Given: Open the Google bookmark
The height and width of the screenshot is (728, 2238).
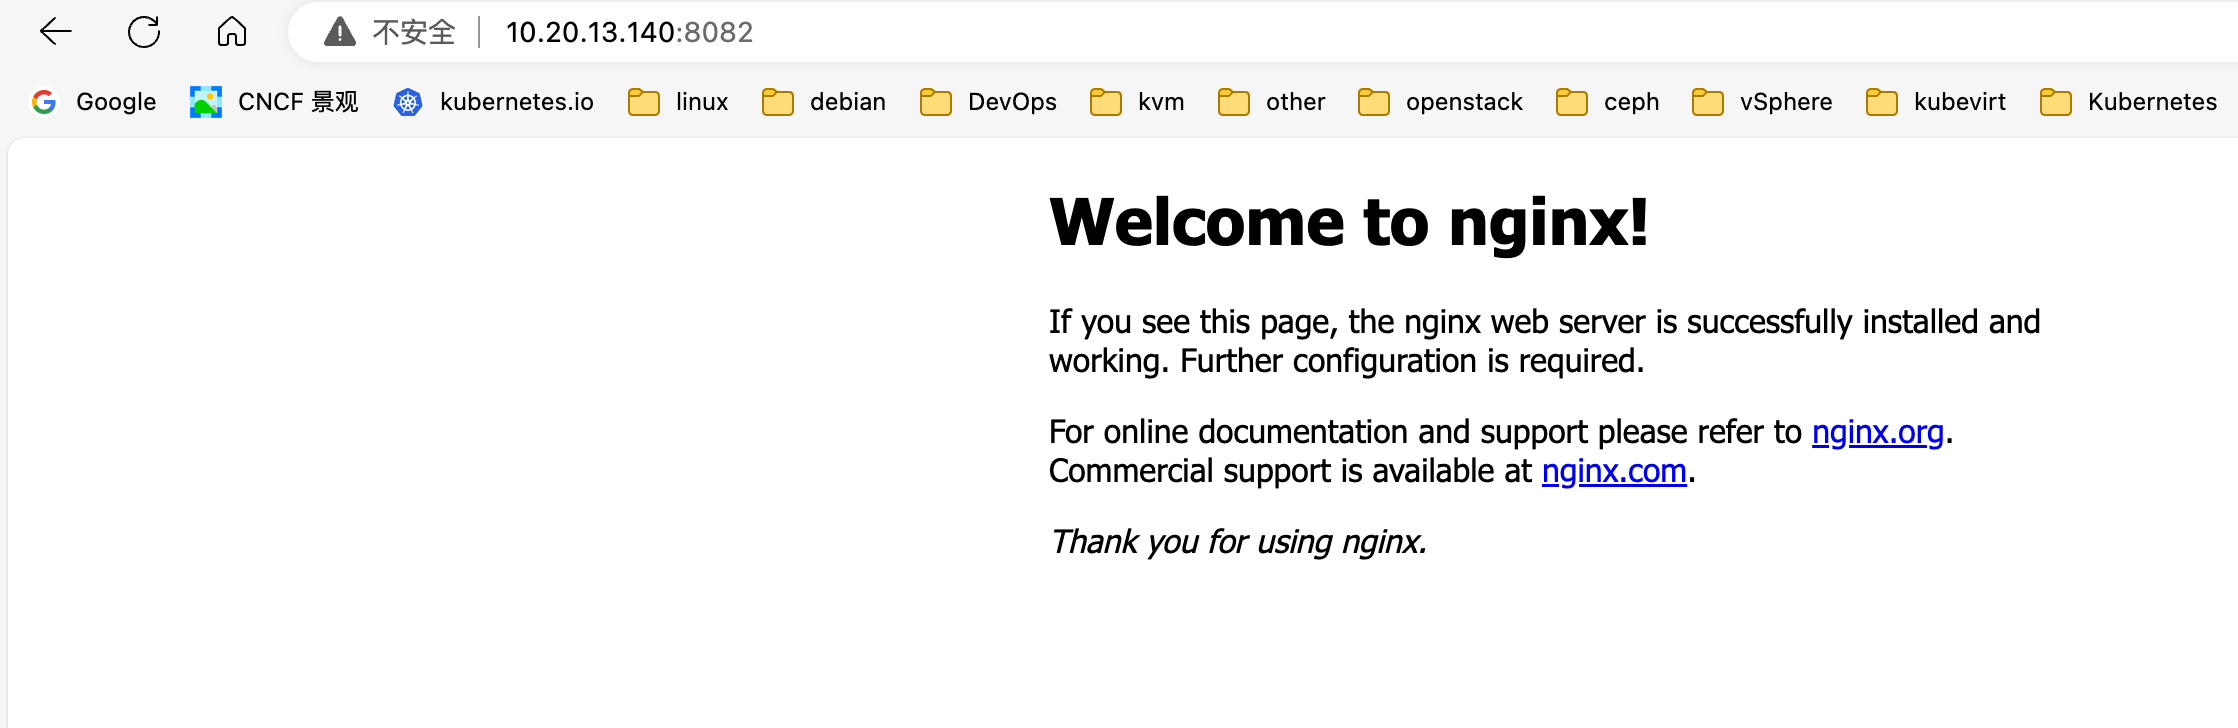Looking at the screenshot, I should pyautogui.click(x=94, y=102).
